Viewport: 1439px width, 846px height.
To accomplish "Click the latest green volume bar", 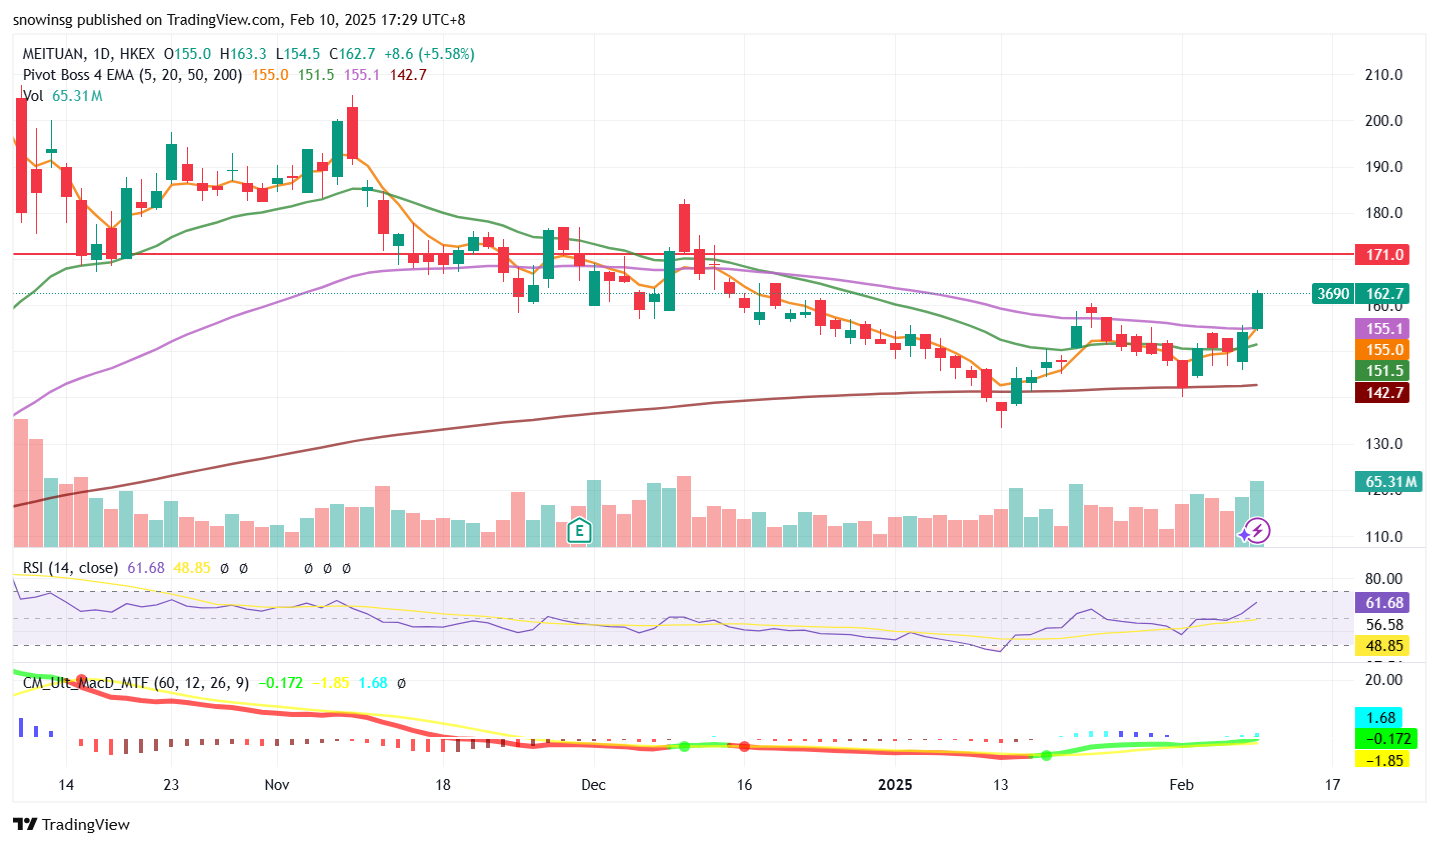I will click(1257, 514).
